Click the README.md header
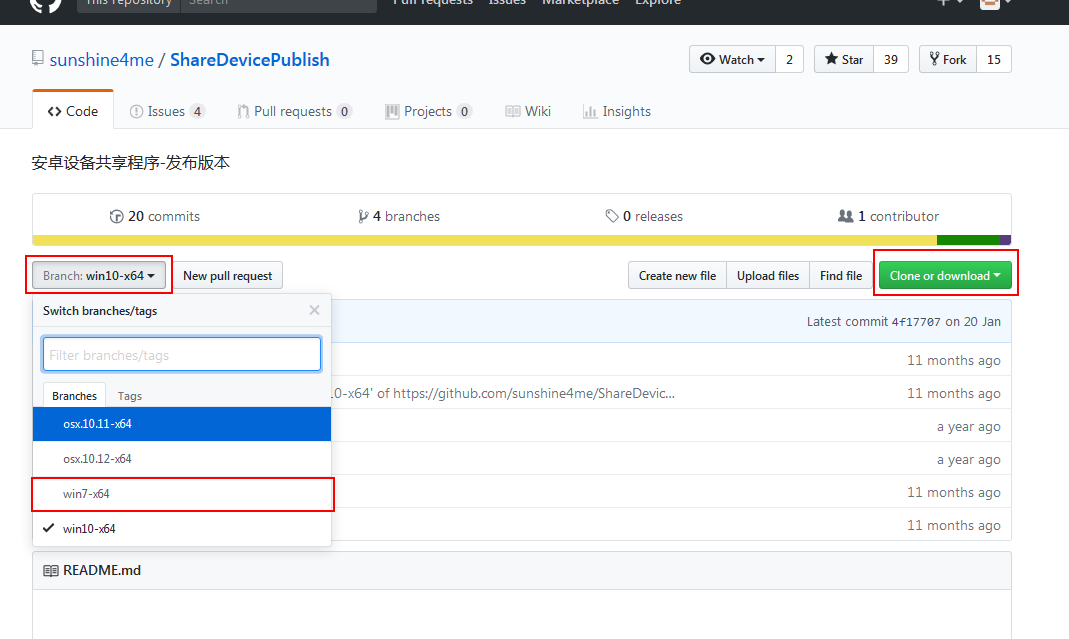The height and width of the screenshot is (639, 1069). pos(522,571)
